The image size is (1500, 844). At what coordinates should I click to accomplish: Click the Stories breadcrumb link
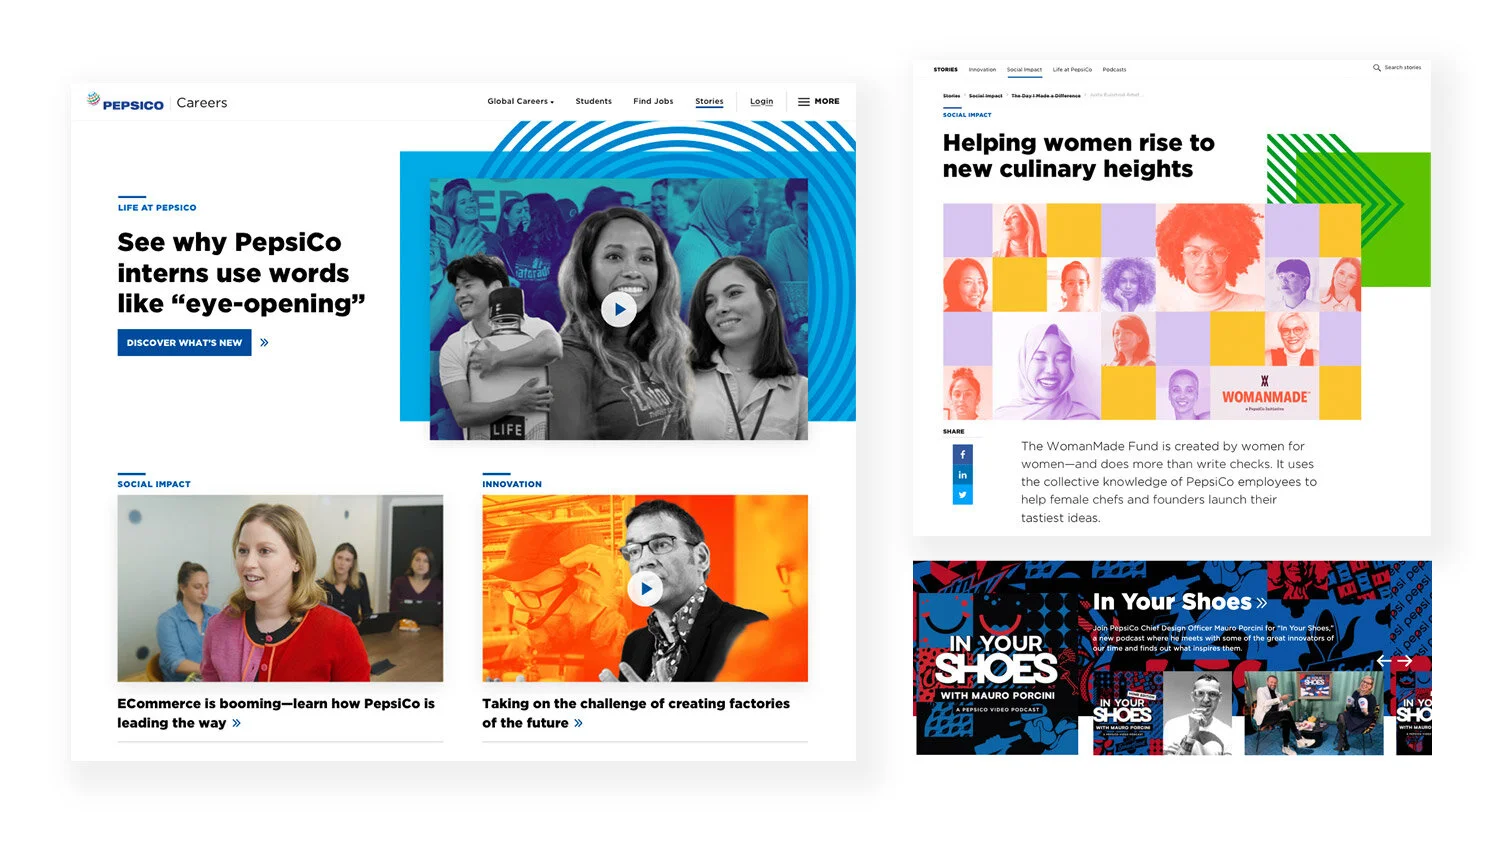tap(951, 96)
